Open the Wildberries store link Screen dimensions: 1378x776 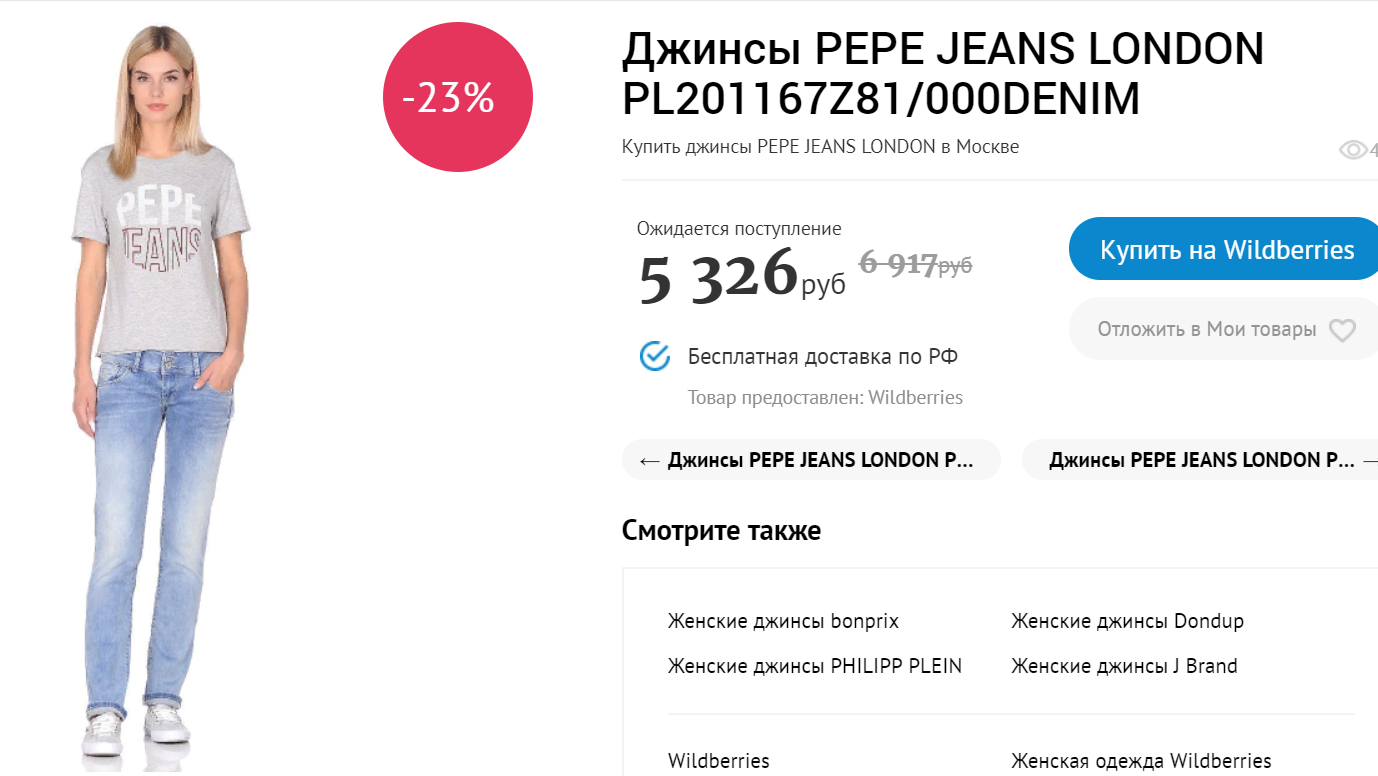coord(719,761)
